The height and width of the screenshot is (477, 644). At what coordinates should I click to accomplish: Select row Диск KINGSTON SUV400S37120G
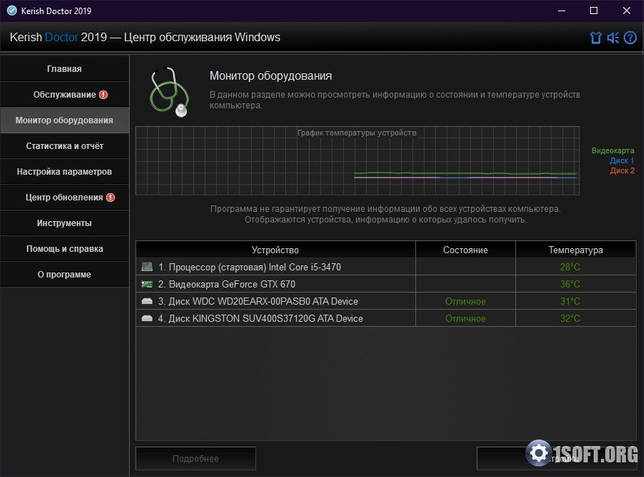386,318
